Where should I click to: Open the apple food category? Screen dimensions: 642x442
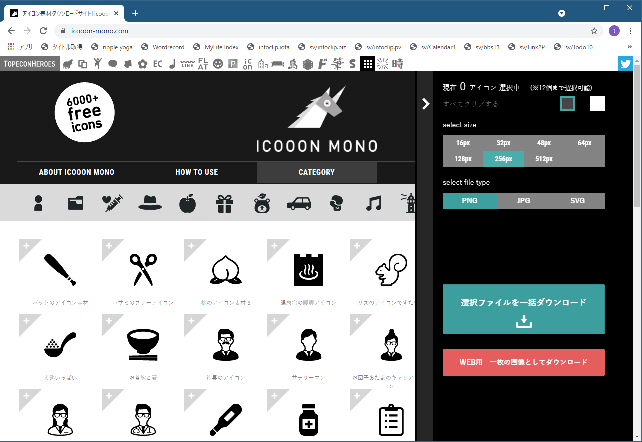188,203
